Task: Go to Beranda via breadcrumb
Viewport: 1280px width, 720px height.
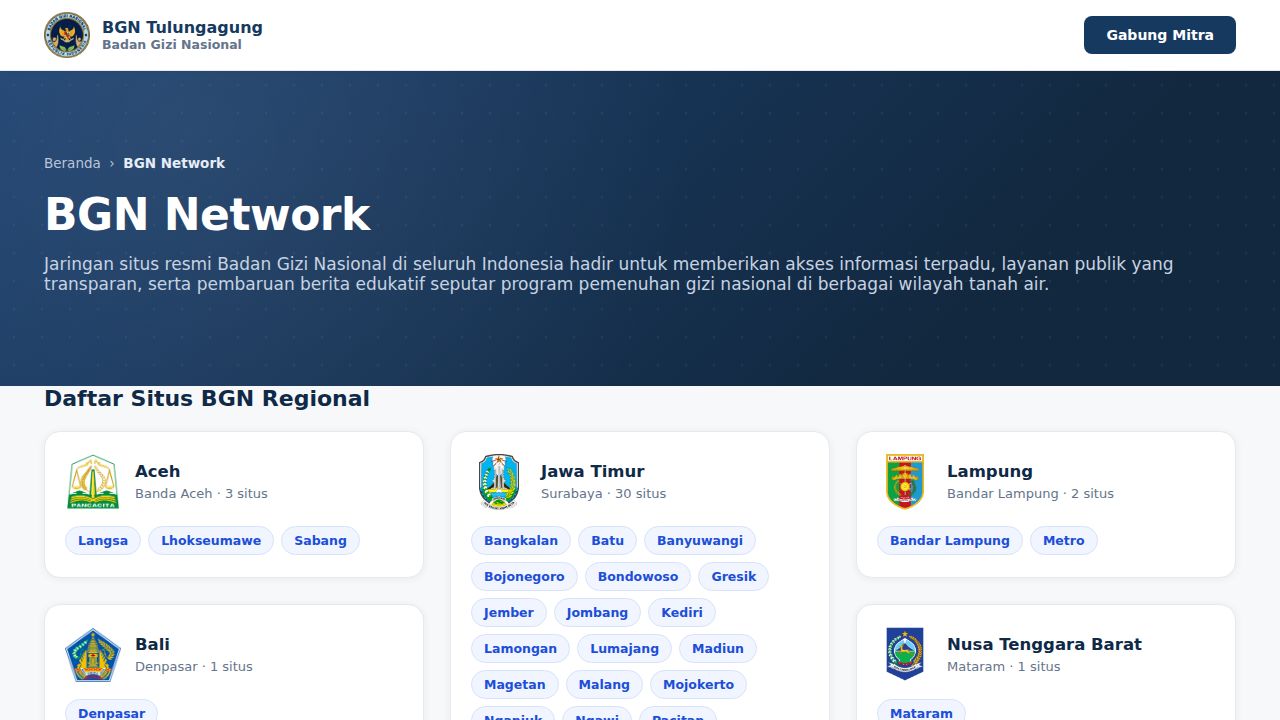Action: (72, 163)
